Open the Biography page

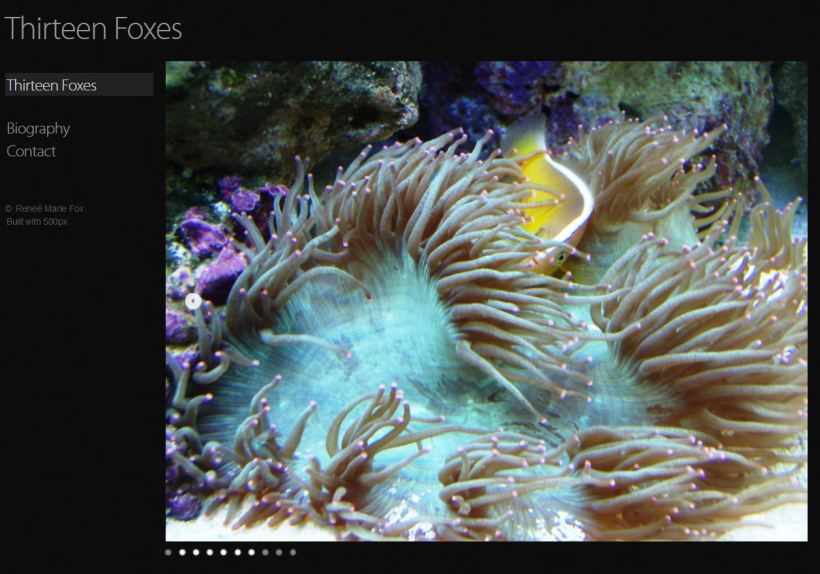click(38, 128)
